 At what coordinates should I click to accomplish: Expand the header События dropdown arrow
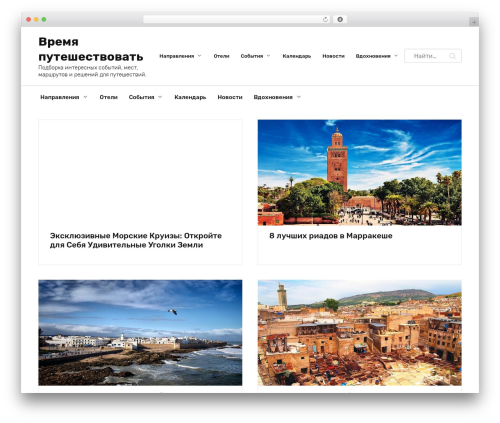point(268,56)
